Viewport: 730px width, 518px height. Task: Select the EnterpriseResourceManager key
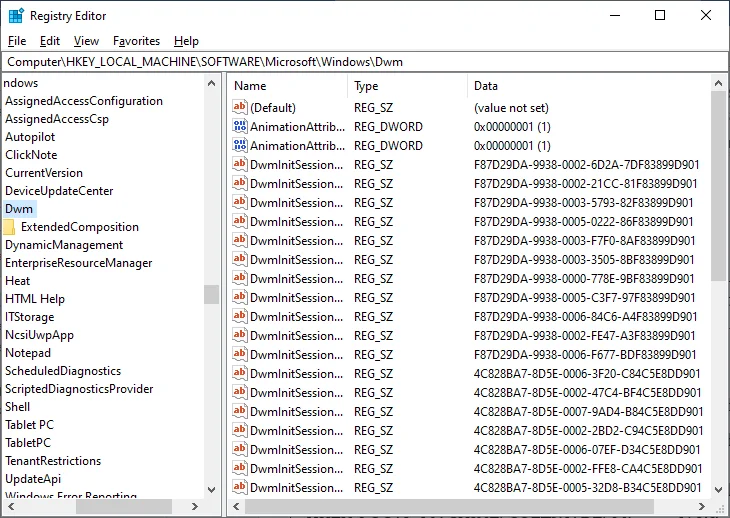[x=79, y=263]
